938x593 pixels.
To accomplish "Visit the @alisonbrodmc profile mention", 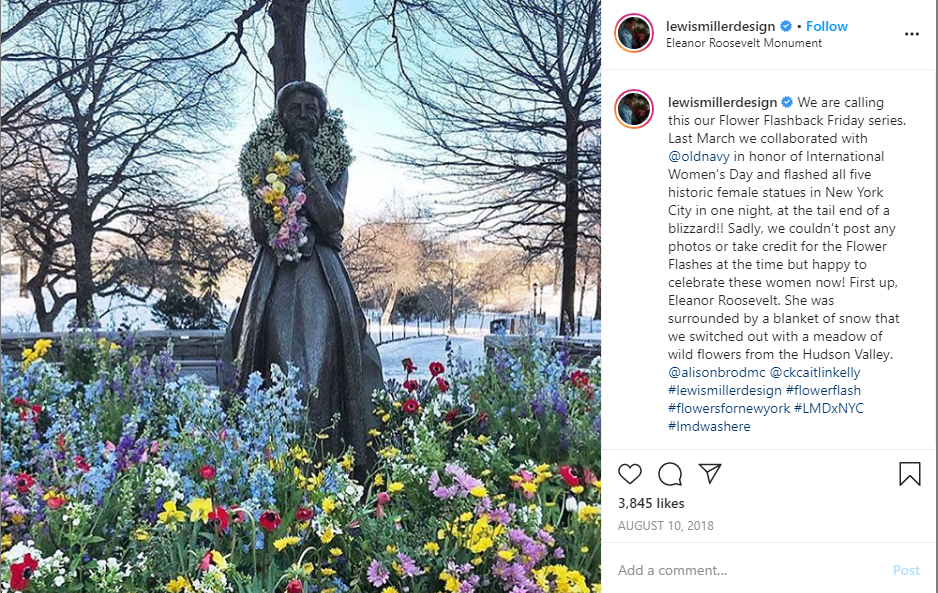I will (x=717, y=372).
